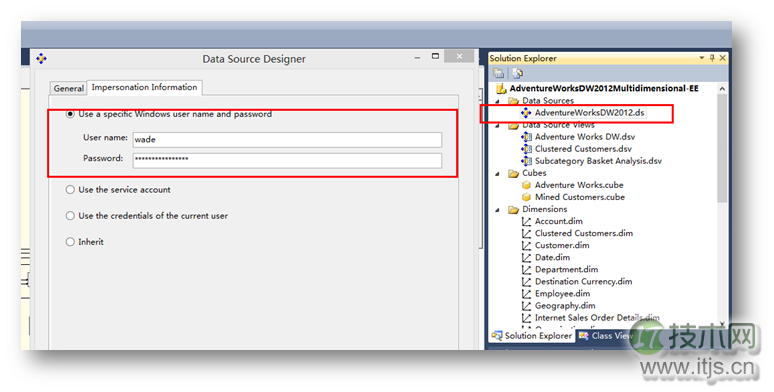The image size is (774, 392).
Task: Click the AdventureWorksDW2012.ds file icon
Action: tap(526, 113)
